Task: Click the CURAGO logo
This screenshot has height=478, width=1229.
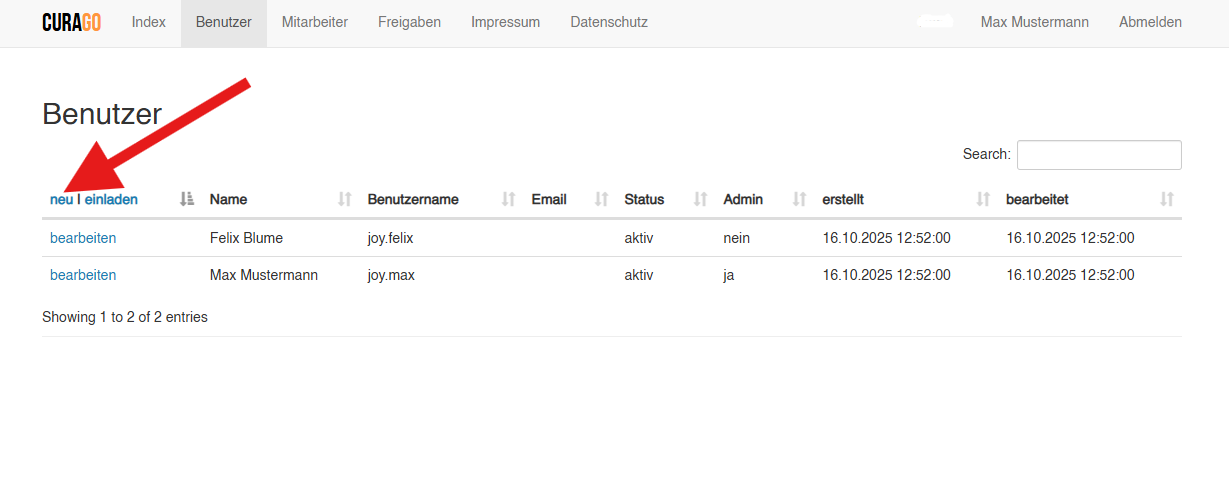Action: click(71, 22)
